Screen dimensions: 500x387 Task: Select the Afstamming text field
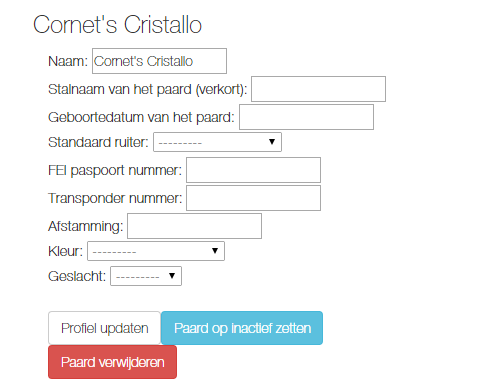point(194,226)
